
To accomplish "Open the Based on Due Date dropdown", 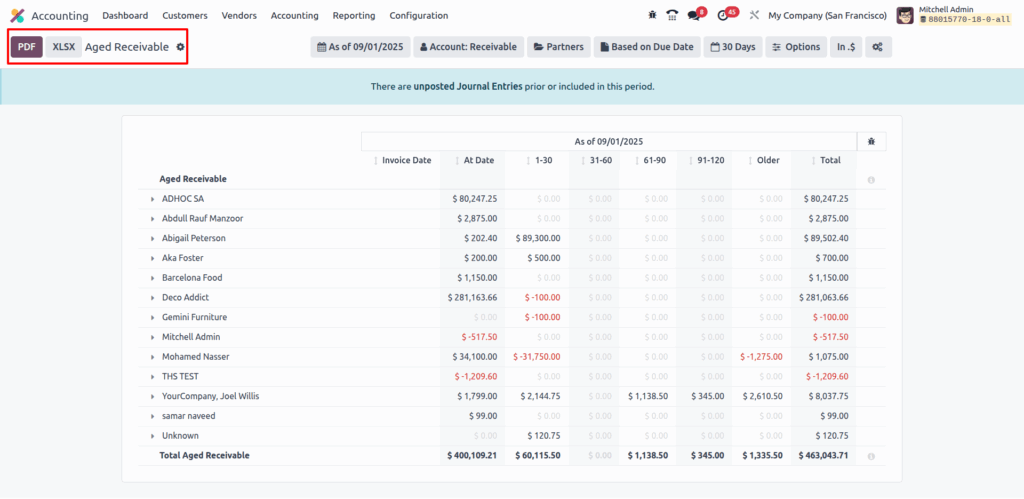I will 647,47.
